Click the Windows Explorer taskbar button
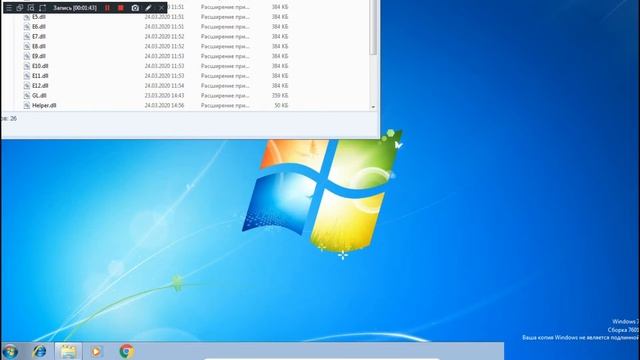Image resolution: width=640 pixels, height=360 pixels. (x=68, y=351)
